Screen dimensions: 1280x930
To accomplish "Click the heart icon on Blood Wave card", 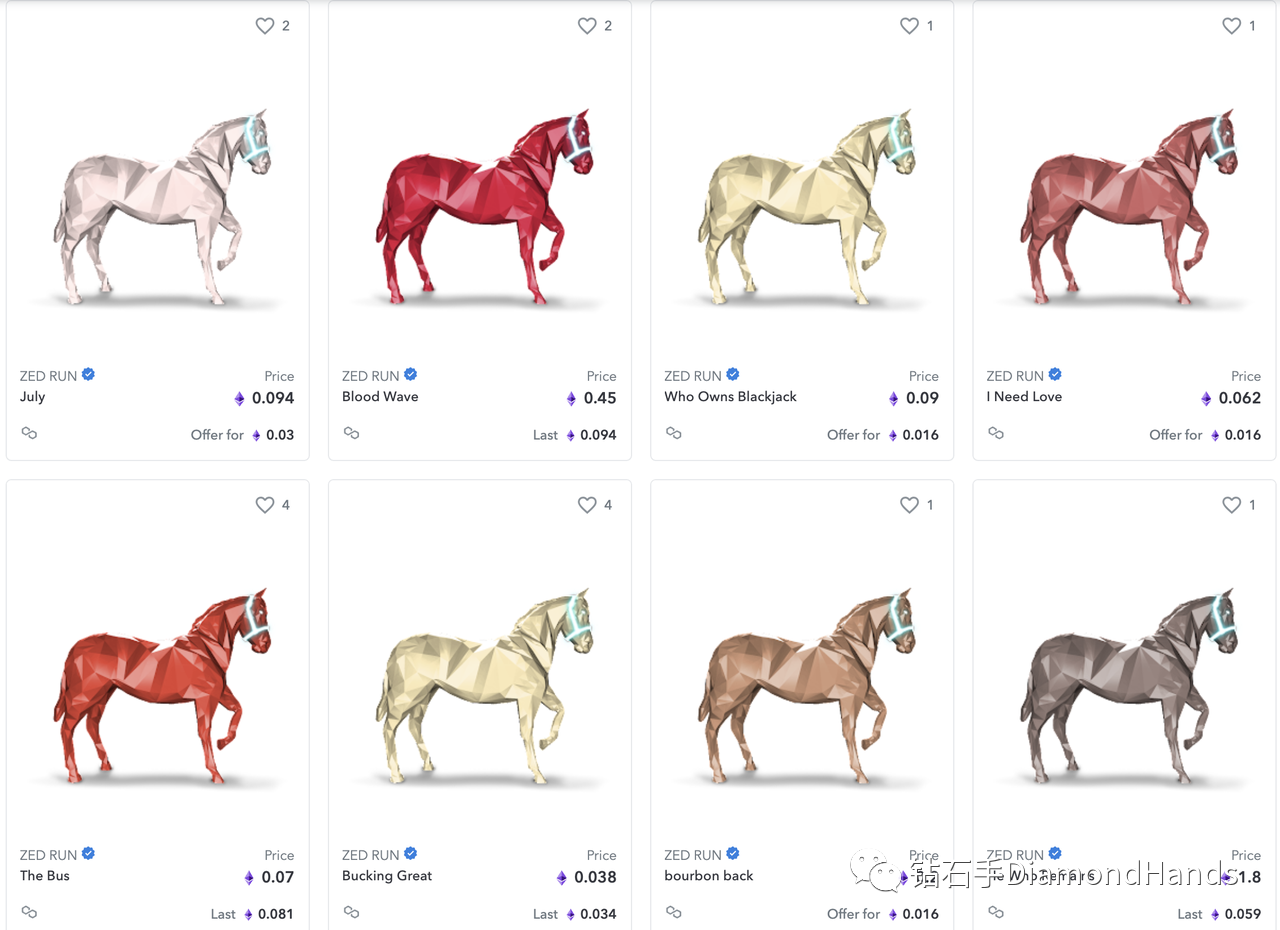I will coord(587,26).
